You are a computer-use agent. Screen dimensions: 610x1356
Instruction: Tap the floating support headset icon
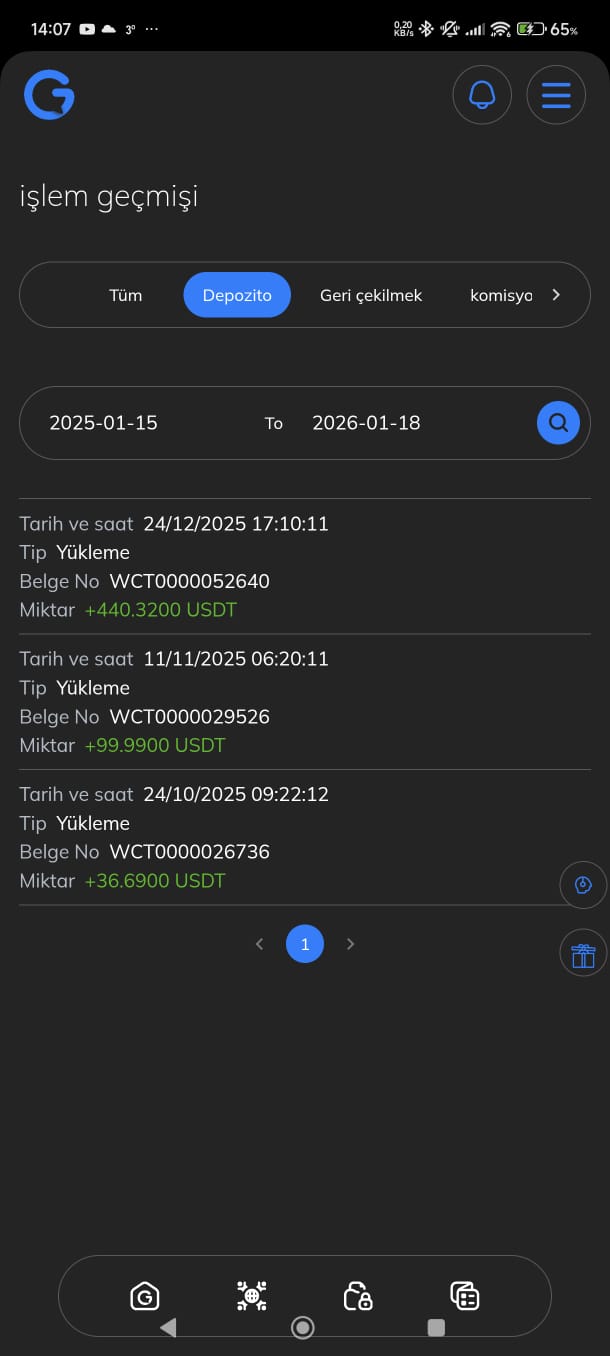tap(583, 885)
